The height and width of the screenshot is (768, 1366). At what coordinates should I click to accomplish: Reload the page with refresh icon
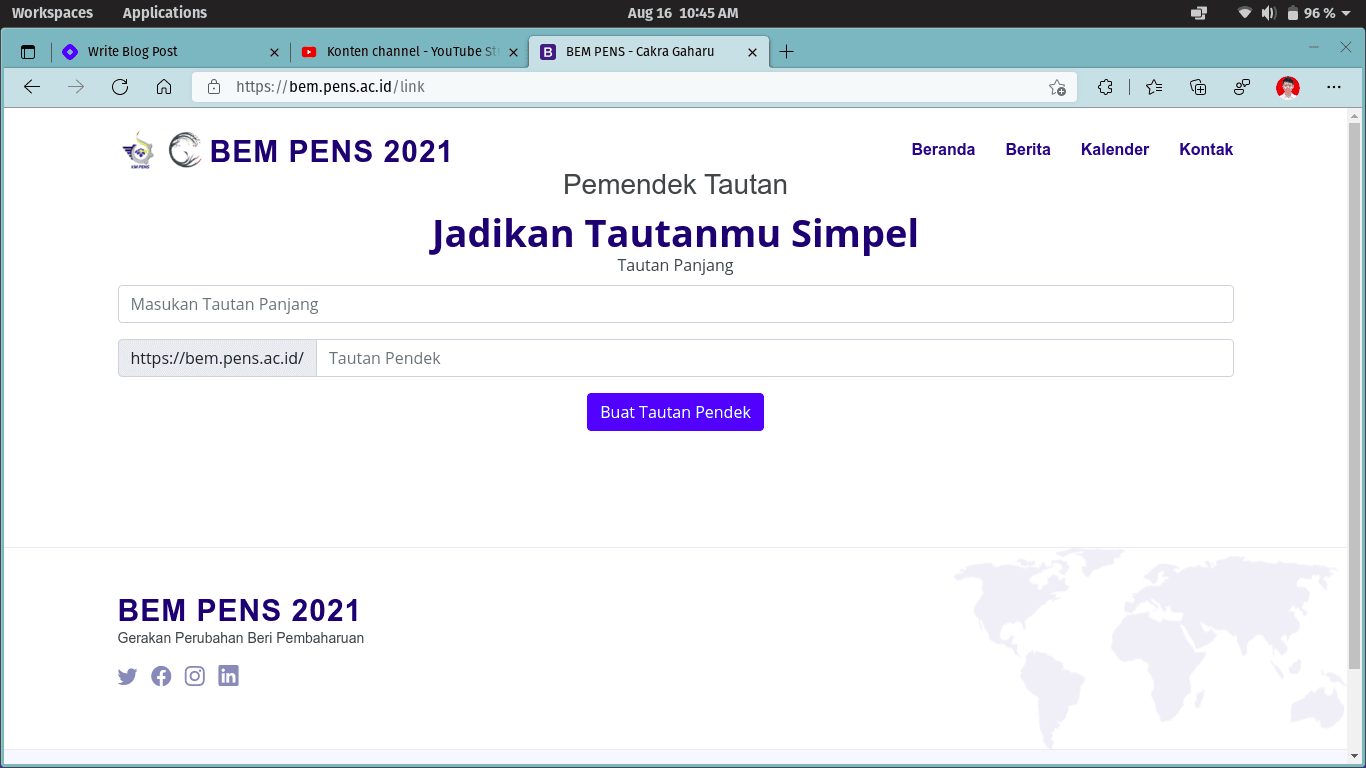click(x=120, y=87)
